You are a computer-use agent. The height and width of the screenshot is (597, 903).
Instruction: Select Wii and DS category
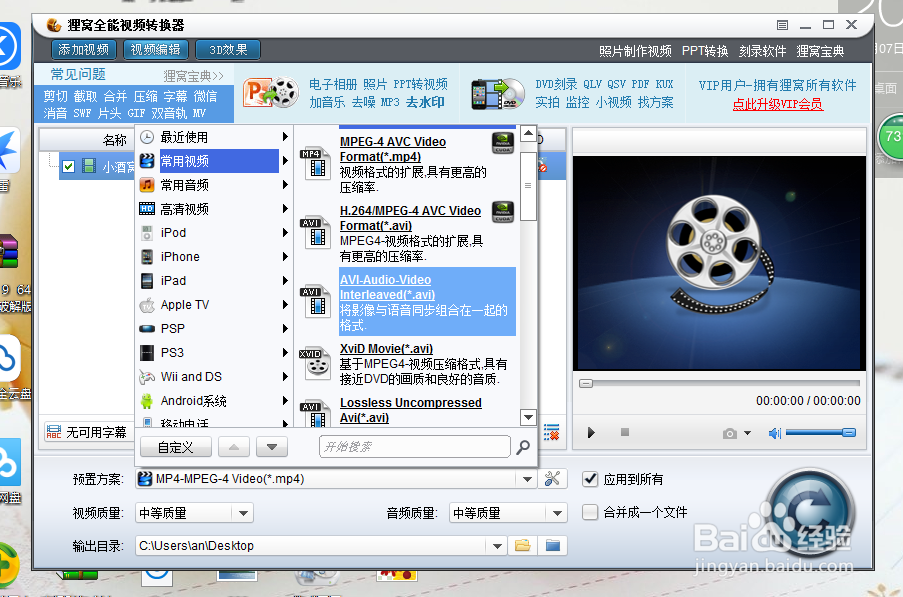pos(214,377)
